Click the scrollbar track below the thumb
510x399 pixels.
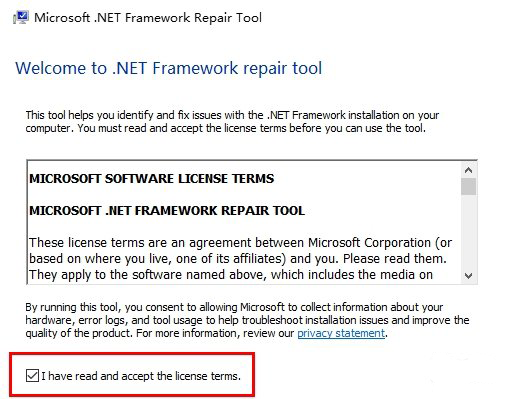tap(468, 232)
